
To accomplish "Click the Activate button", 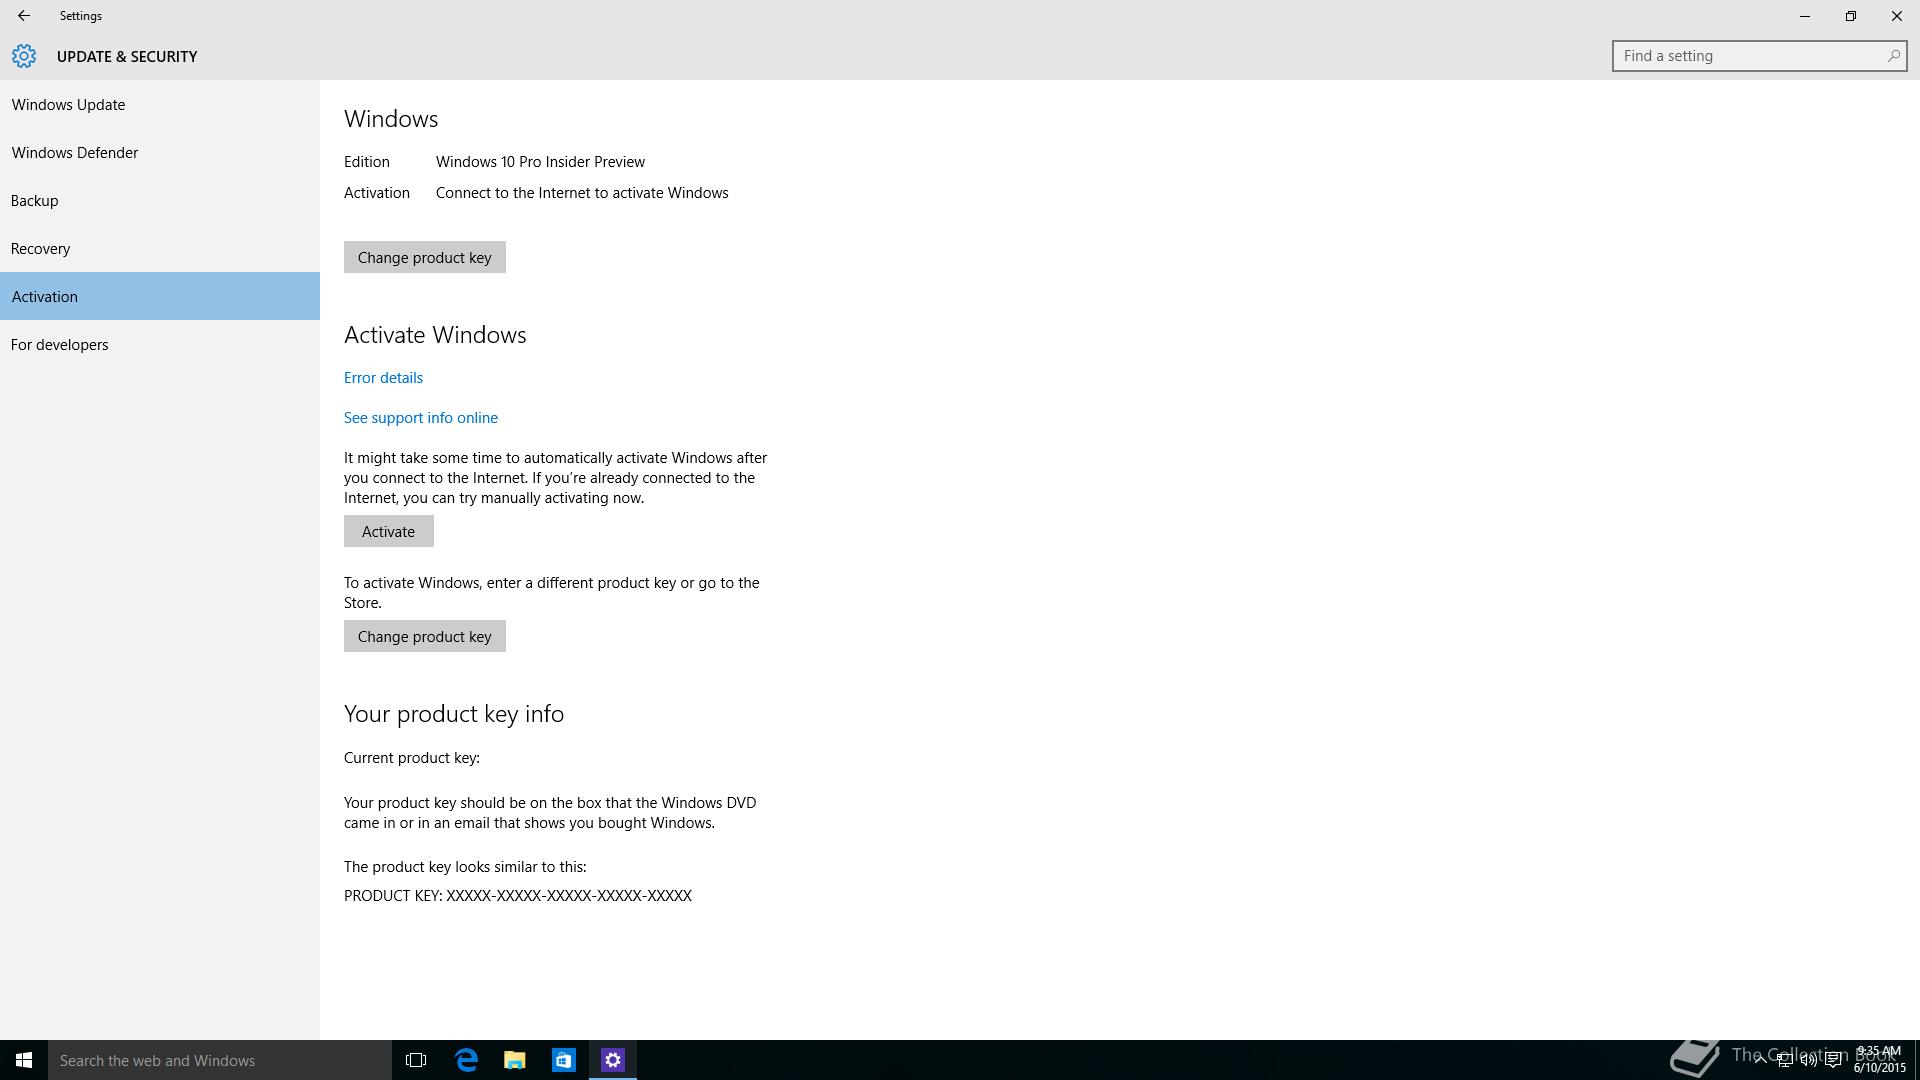I will coord(389,531).
